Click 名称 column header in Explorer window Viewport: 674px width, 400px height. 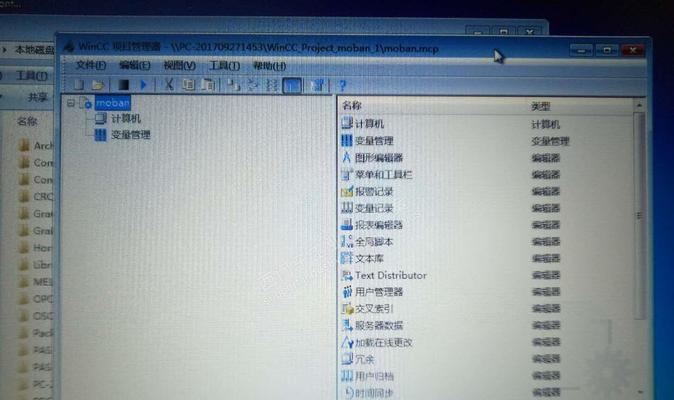coord(27,122)
